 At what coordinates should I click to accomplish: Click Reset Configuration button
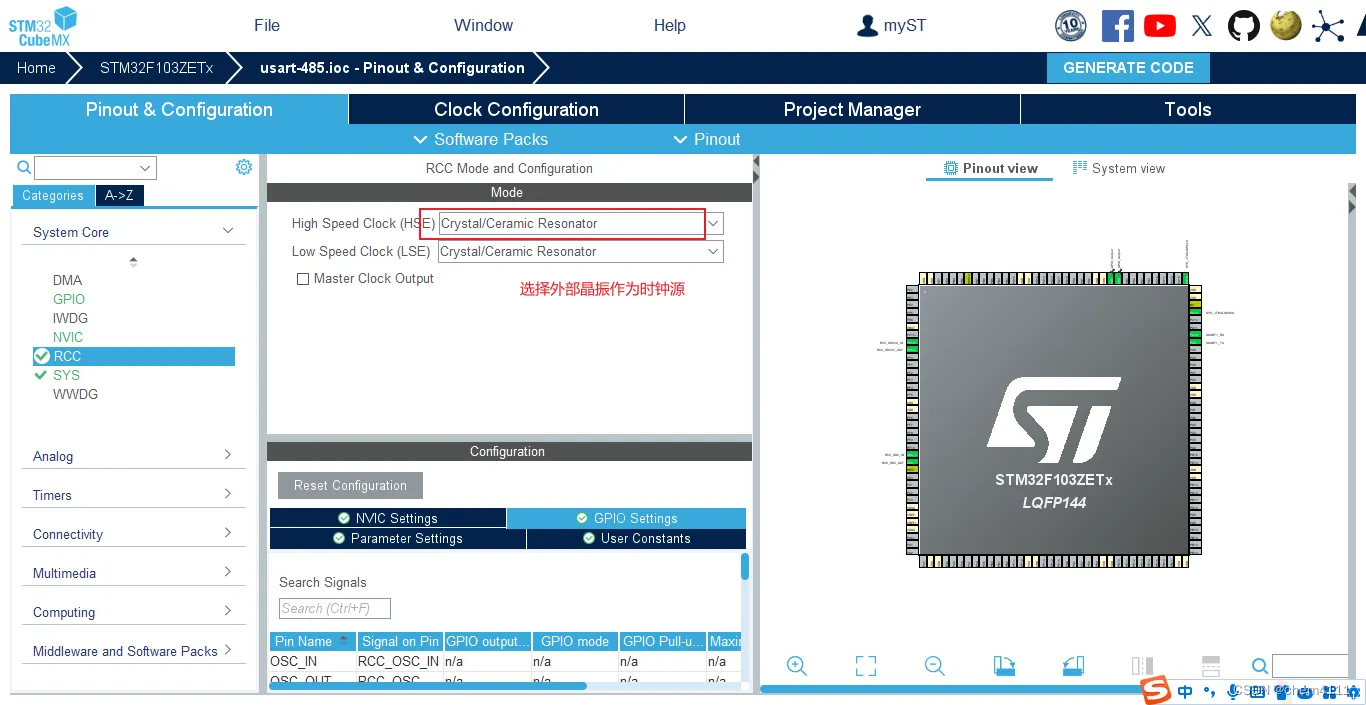[x=350, y=485]
